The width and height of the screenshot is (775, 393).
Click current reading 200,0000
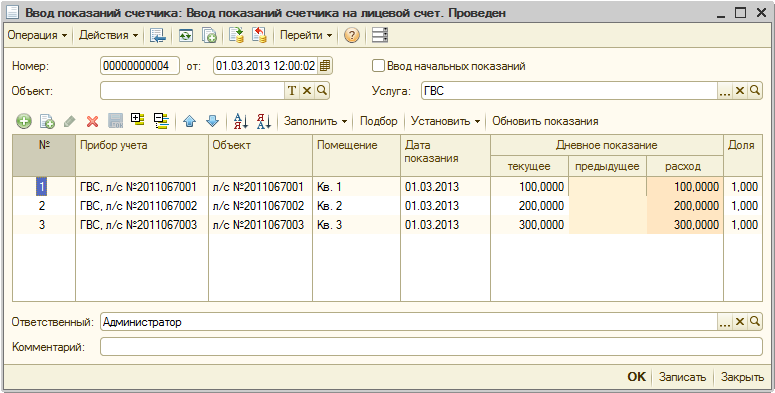click(x=529, y=206)
